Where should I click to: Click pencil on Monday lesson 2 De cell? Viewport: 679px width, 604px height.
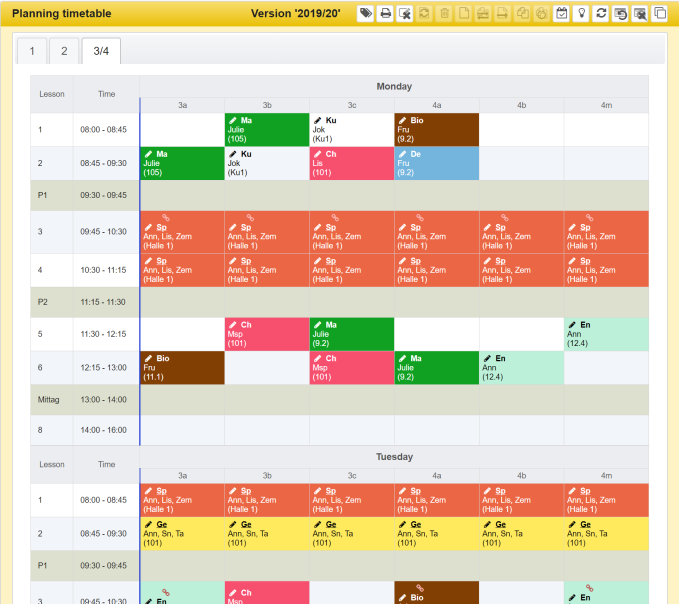(x=402, y=154)
